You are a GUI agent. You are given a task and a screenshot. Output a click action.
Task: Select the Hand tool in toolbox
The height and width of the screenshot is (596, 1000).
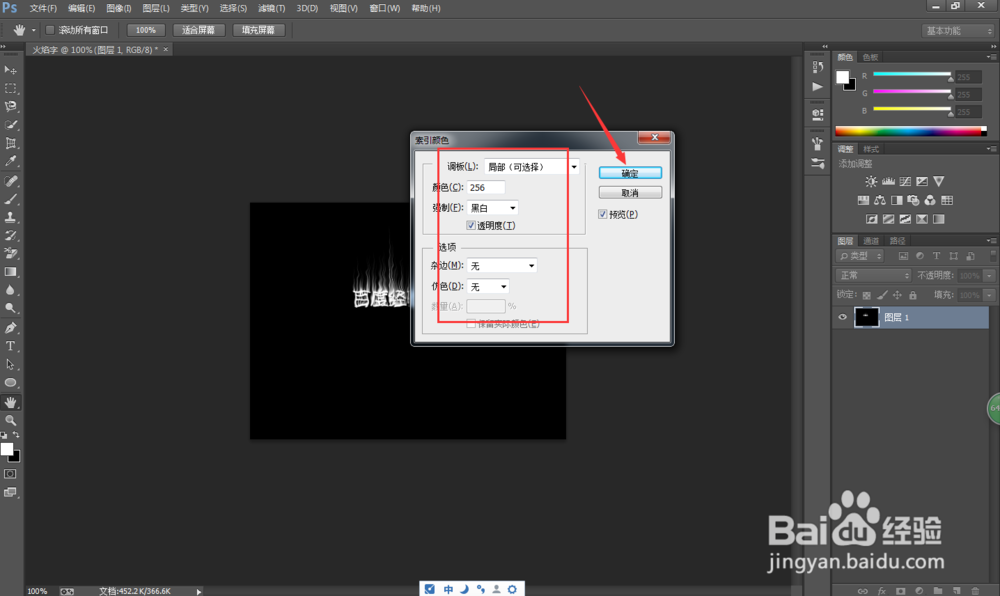pos(11,402)
